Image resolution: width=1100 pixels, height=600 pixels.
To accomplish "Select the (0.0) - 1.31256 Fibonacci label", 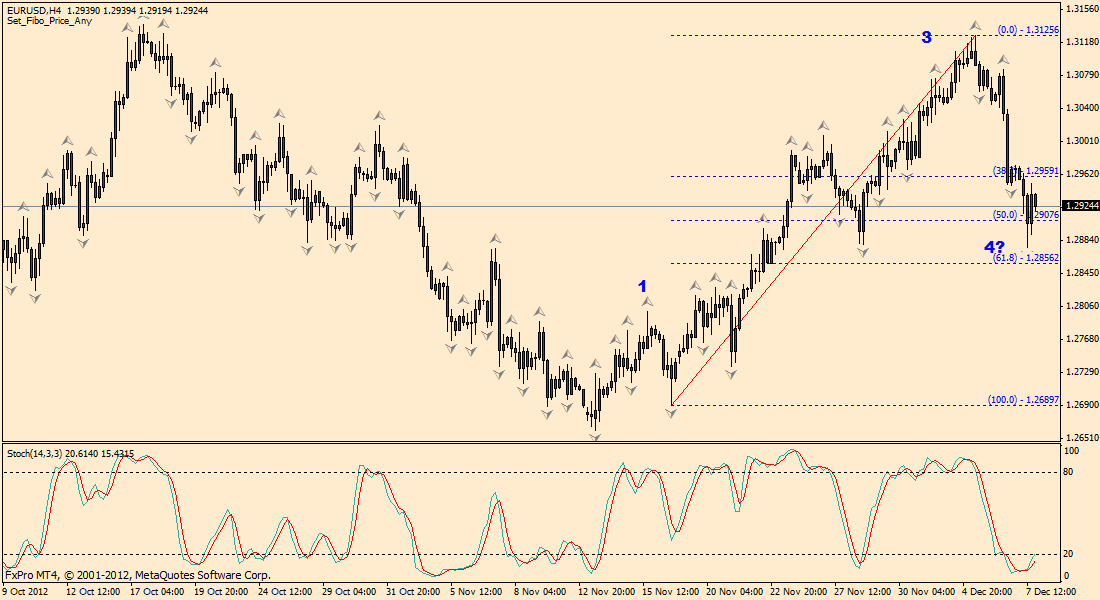I will coord(1028,30).
